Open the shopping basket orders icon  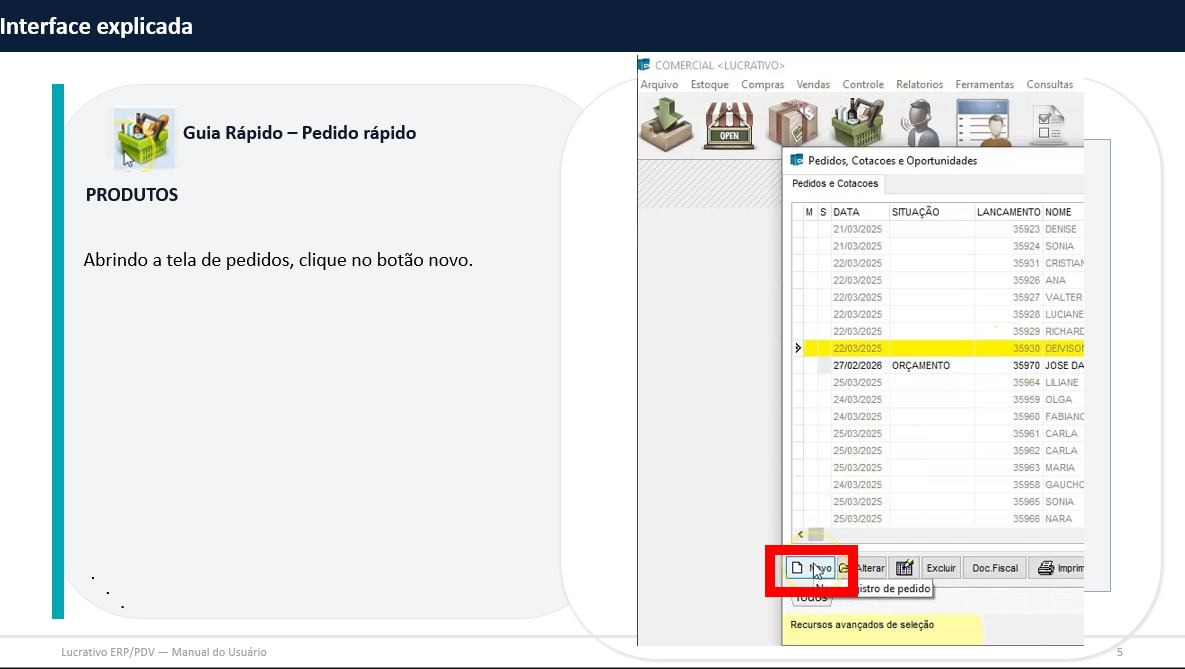857,122
